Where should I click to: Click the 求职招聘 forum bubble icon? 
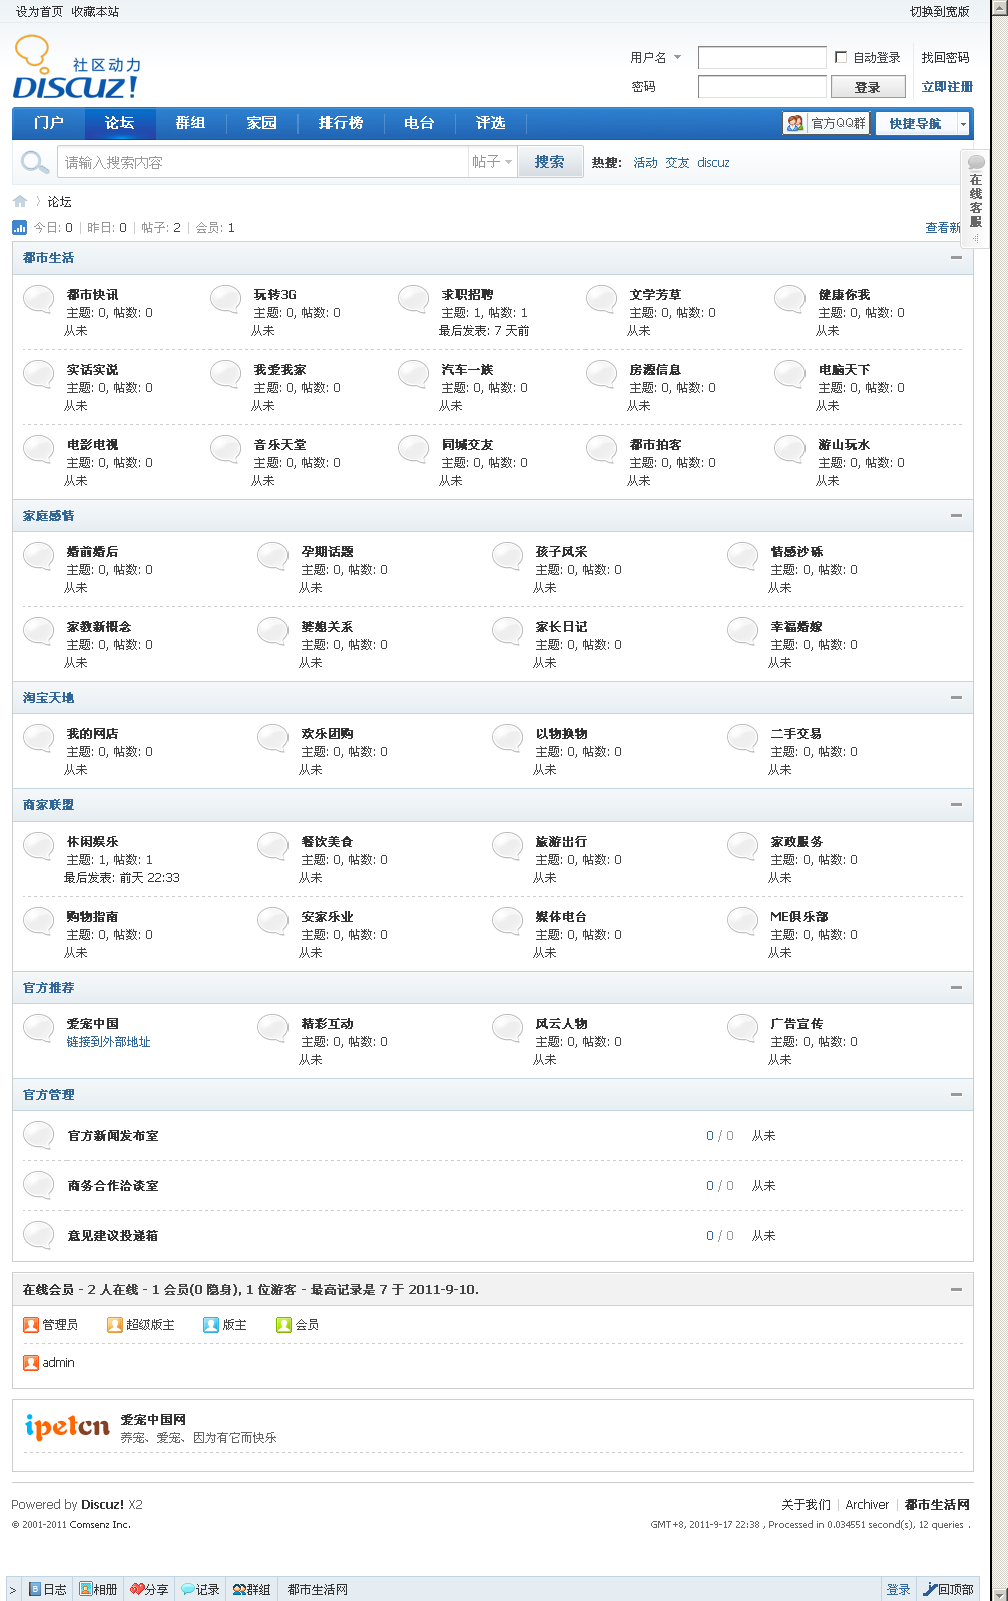tap(414, 299)
